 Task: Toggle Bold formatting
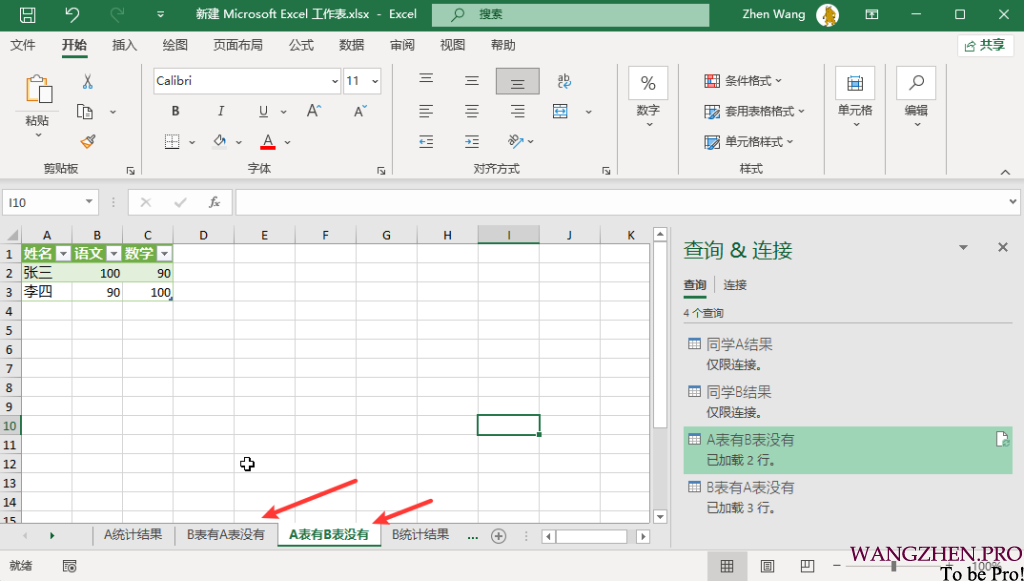(x=176, y=111)
